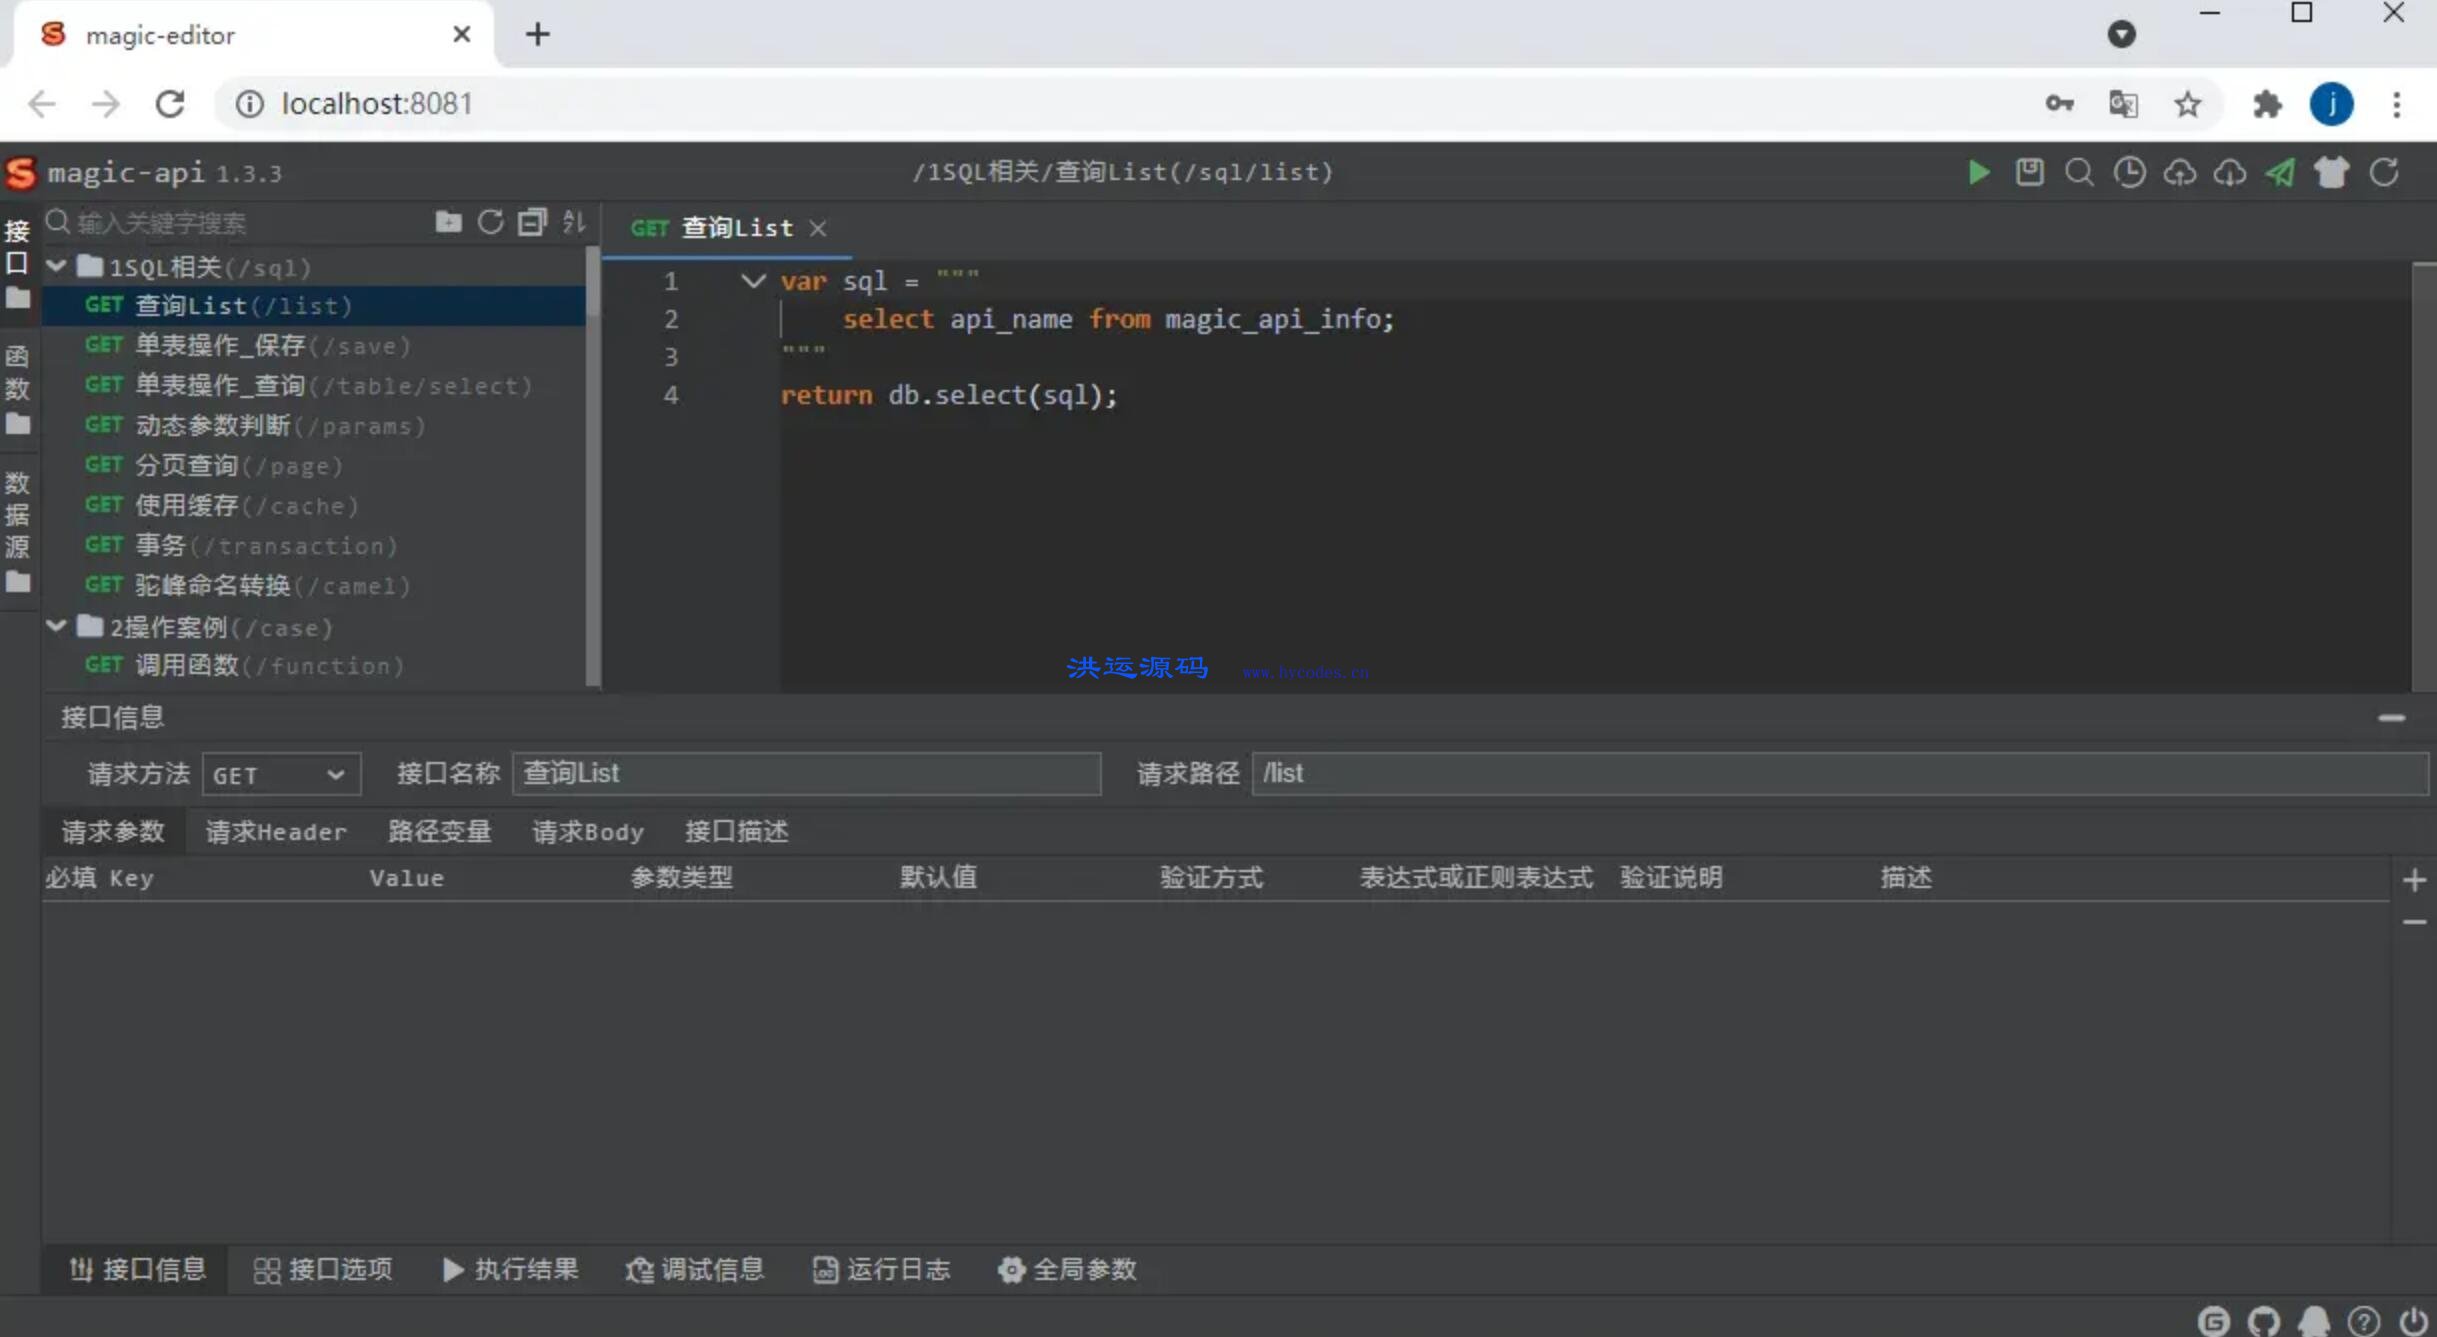
Task: Click the sort icon in sidebar toolbar
Action: click(574, 221)
